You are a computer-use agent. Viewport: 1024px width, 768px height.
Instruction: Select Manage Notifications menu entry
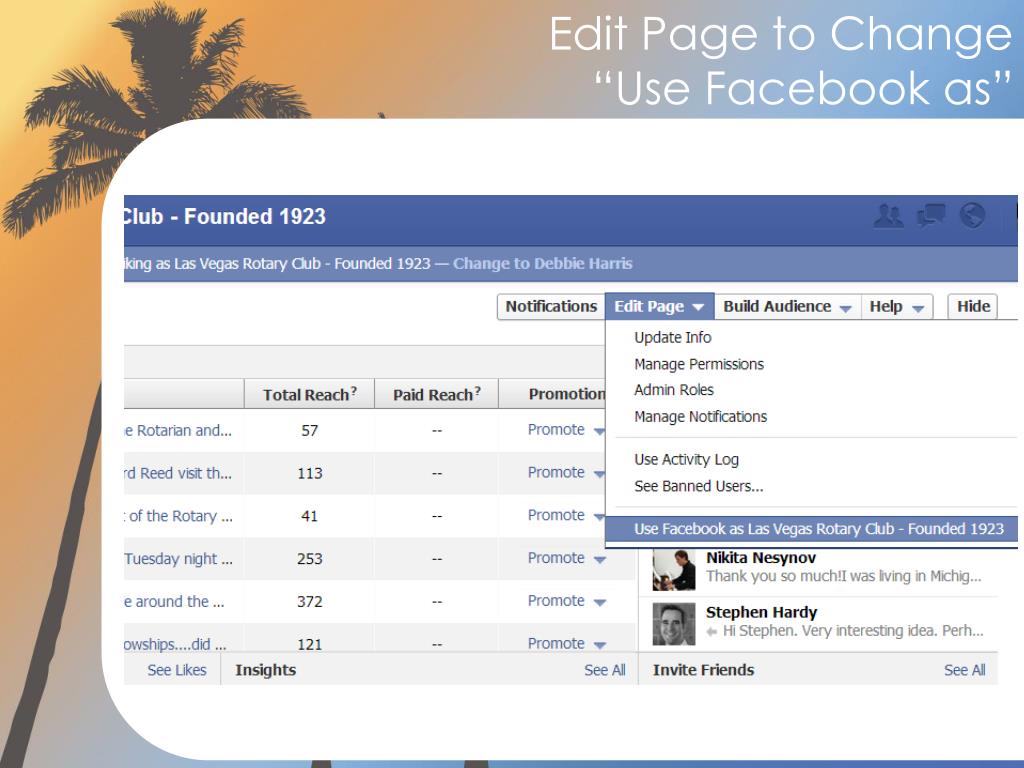tap(701, 417)
